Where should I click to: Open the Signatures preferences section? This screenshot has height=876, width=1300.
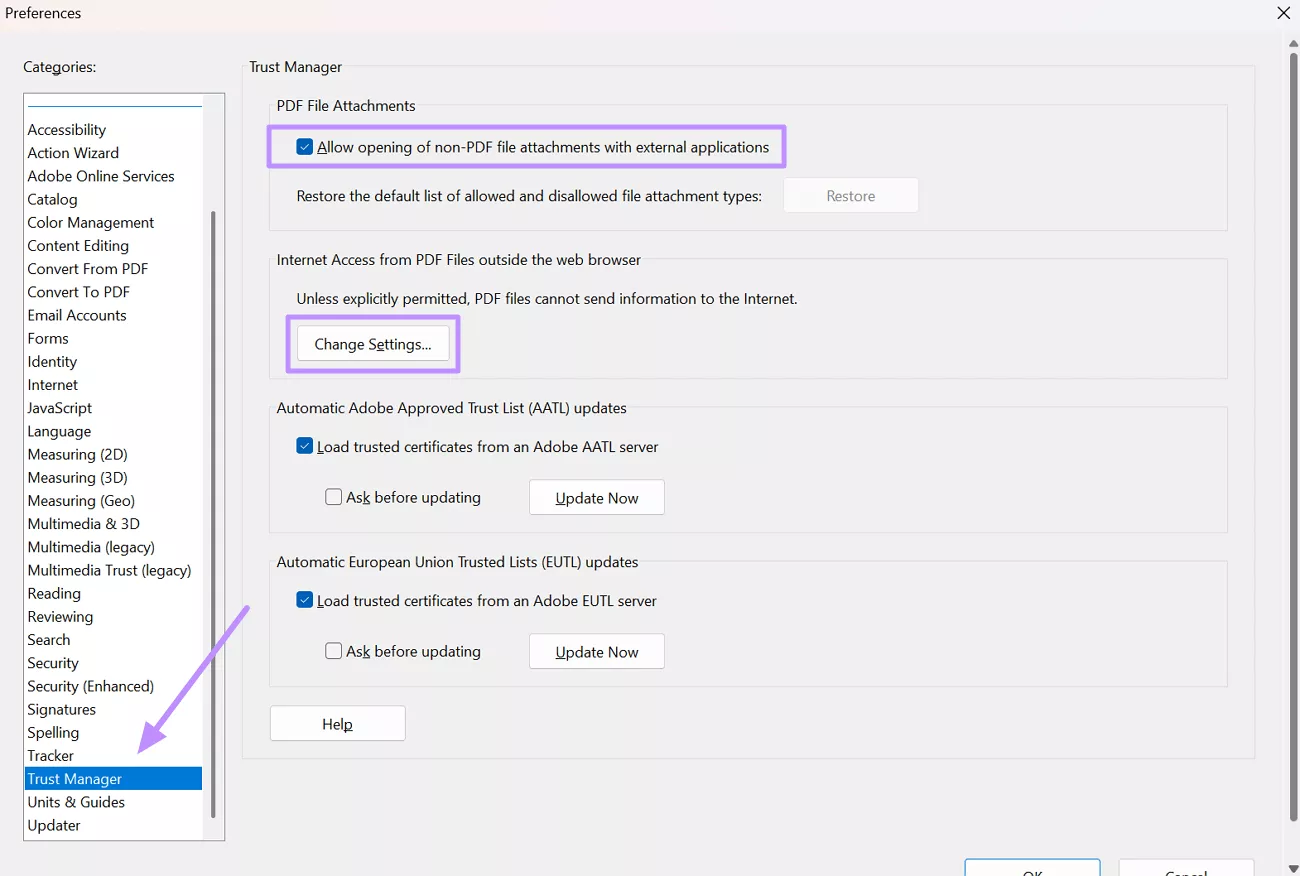tap(61, 708)
